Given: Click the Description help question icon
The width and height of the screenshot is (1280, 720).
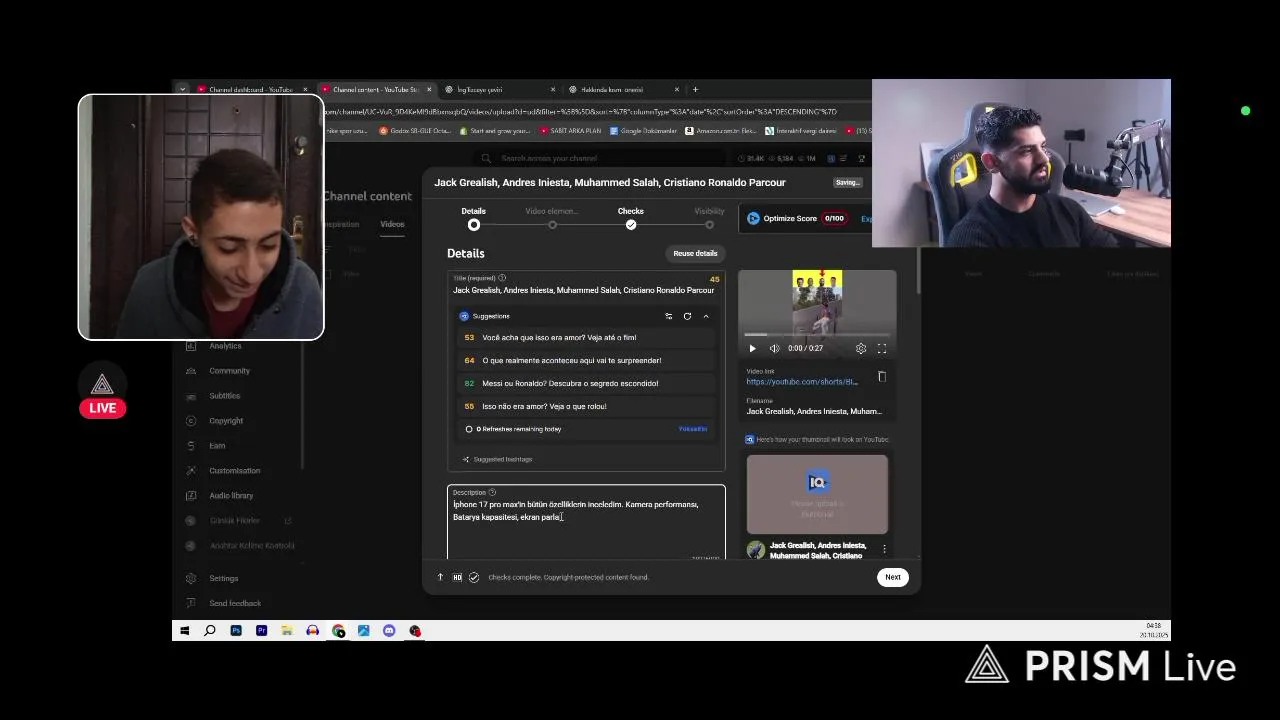Looking at the screenshot, I should 492,492.
